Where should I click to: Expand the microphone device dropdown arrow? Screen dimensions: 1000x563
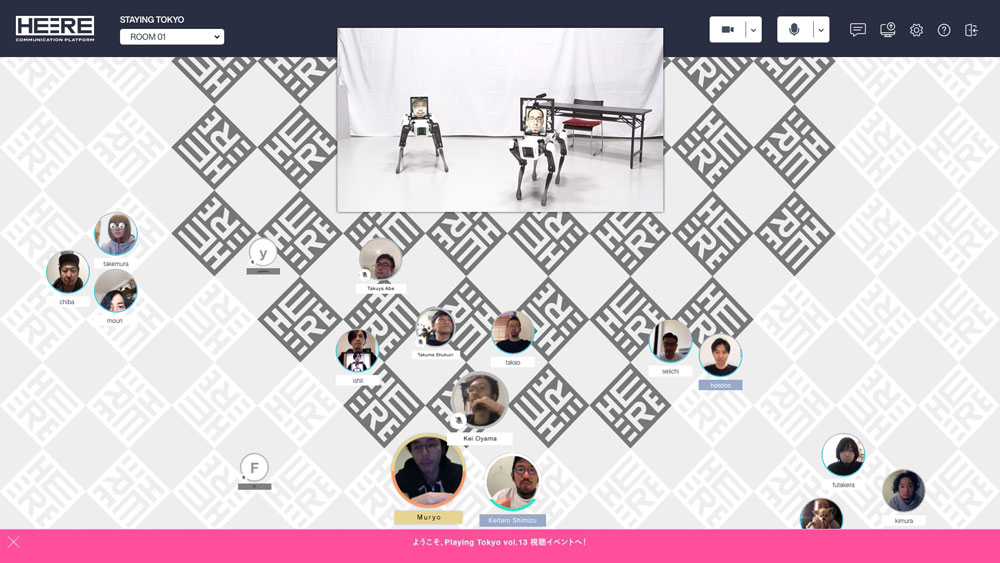821,30
